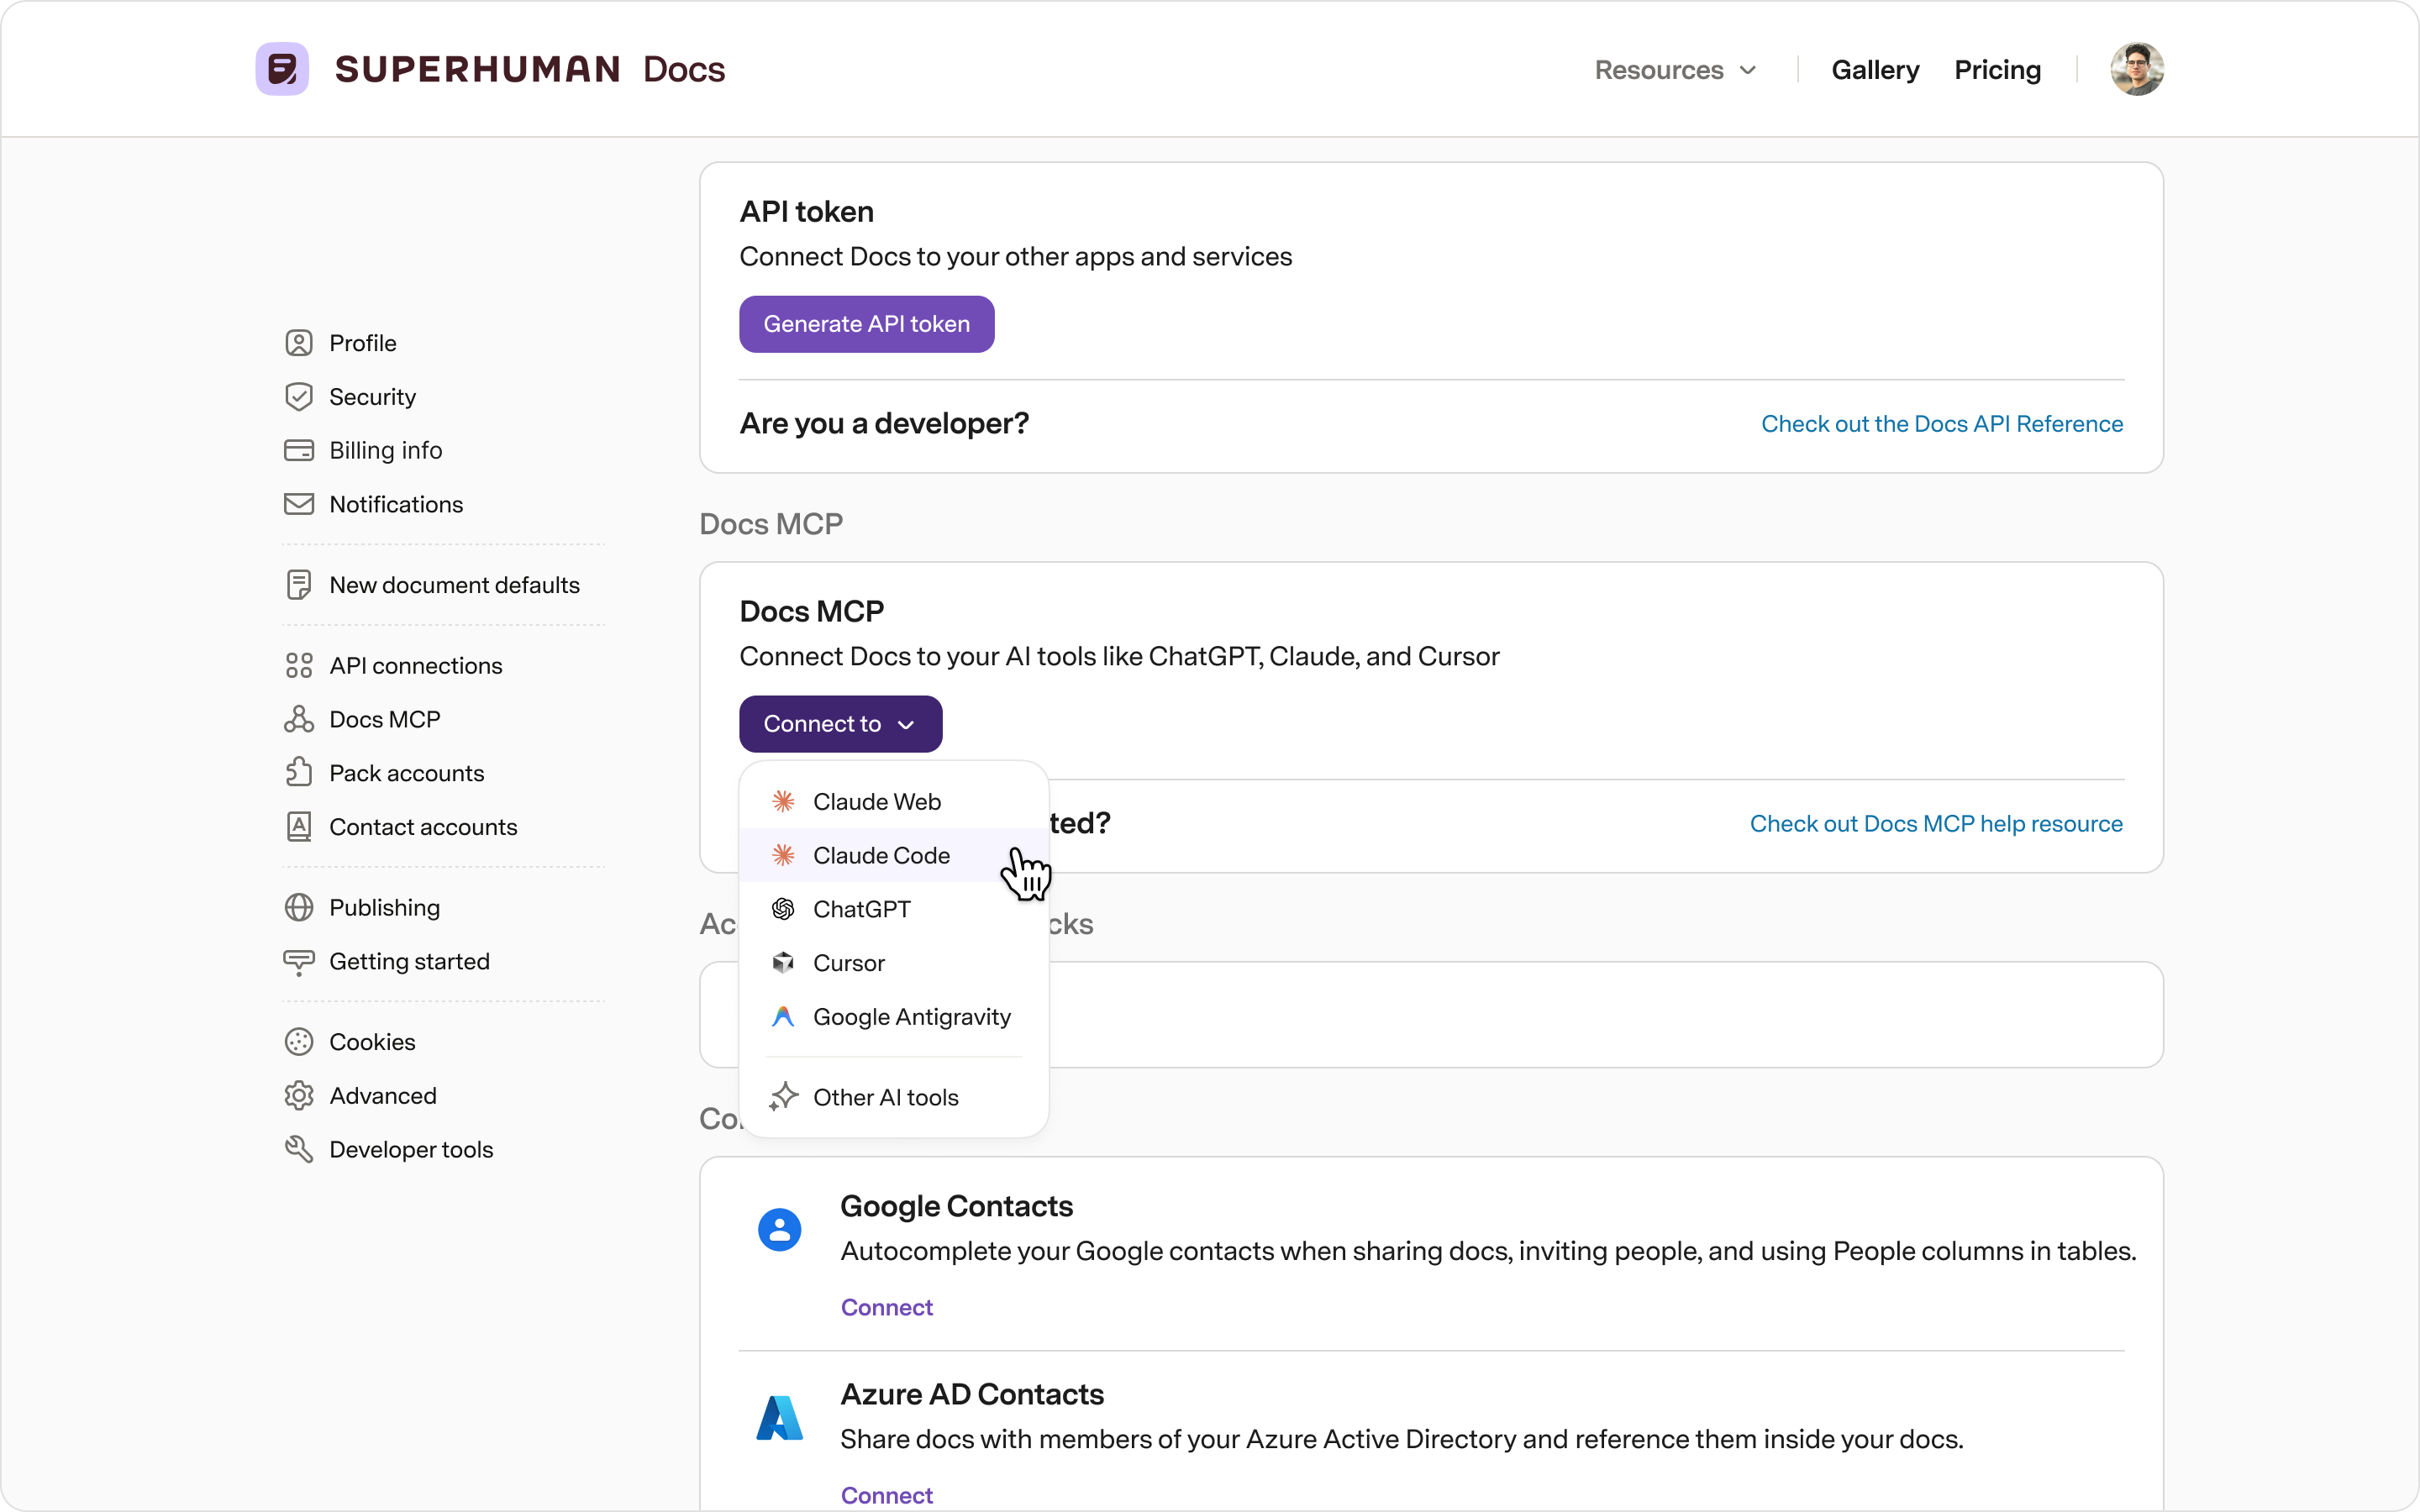Open Contact accounts label

point(424,827)
